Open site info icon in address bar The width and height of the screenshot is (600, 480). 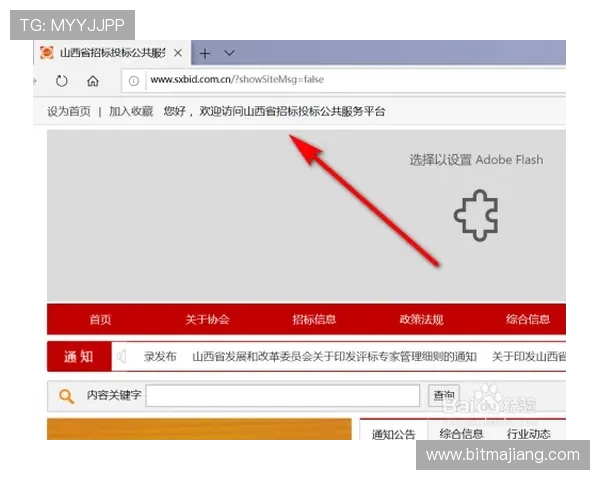(x=134, y=81)
